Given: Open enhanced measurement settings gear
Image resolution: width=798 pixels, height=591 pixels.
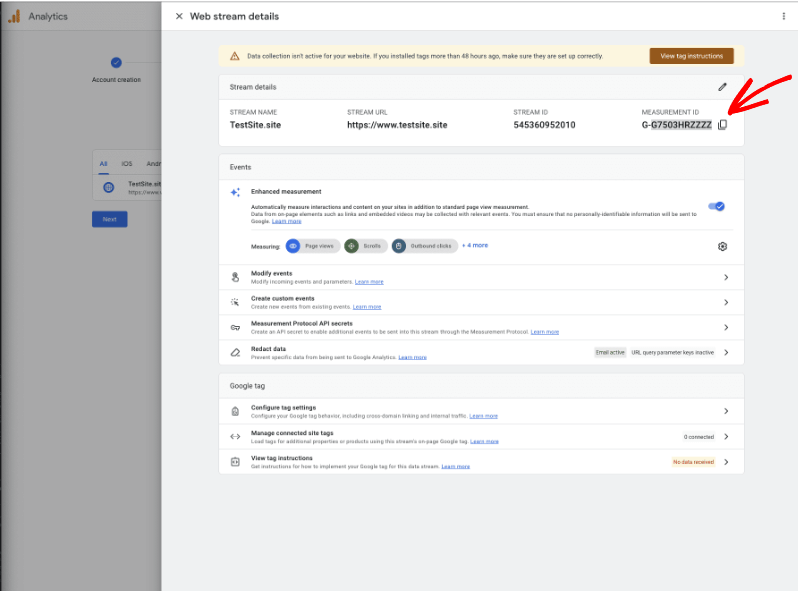Looking at the screenshot, I should tap(722, 246).
